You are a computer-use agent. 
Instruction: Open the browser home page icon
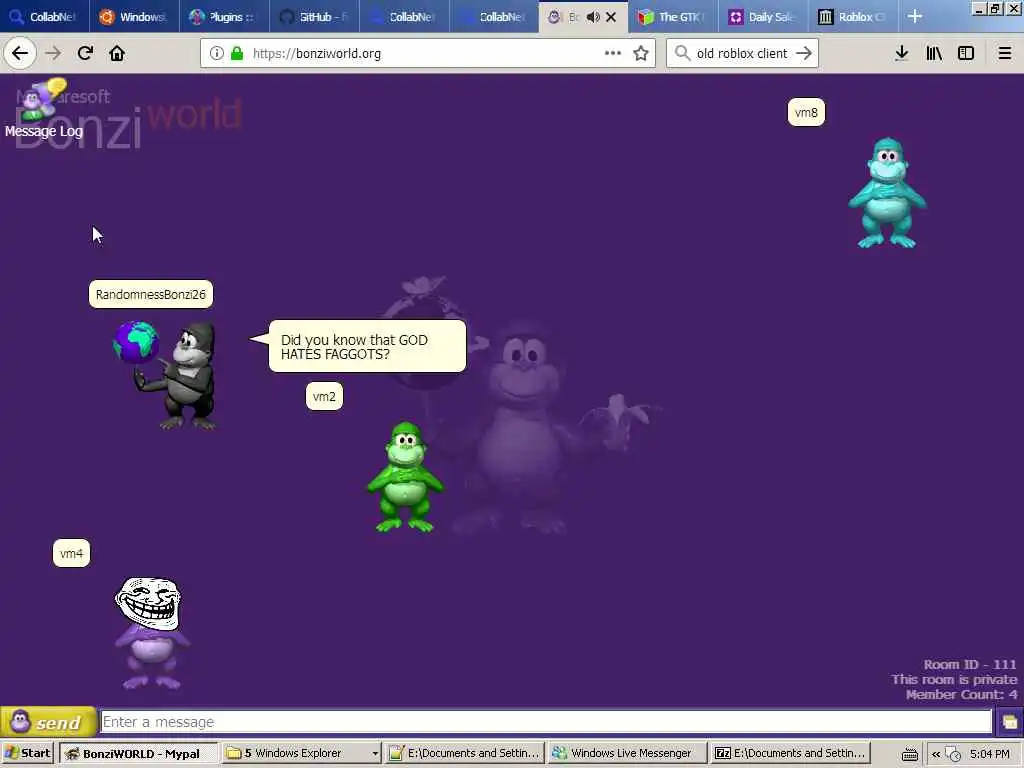[117, 53]
